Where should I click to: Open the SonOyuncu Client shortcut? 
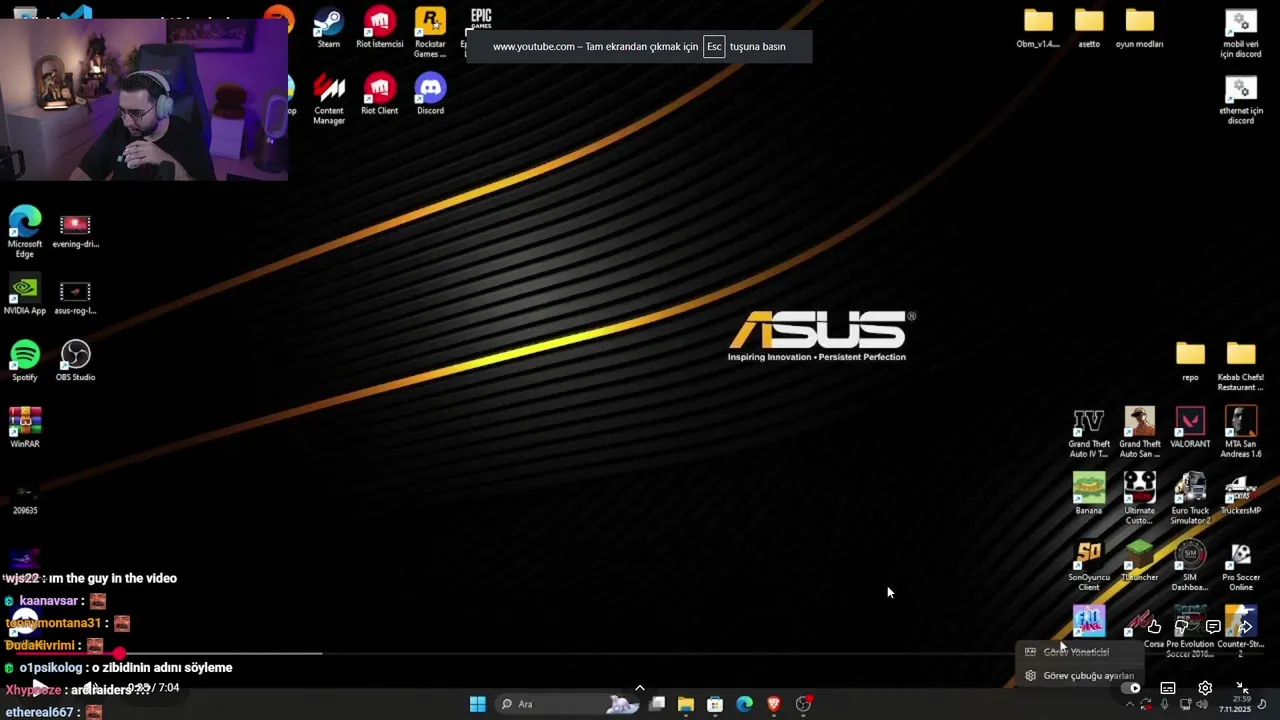[1089, 566]
